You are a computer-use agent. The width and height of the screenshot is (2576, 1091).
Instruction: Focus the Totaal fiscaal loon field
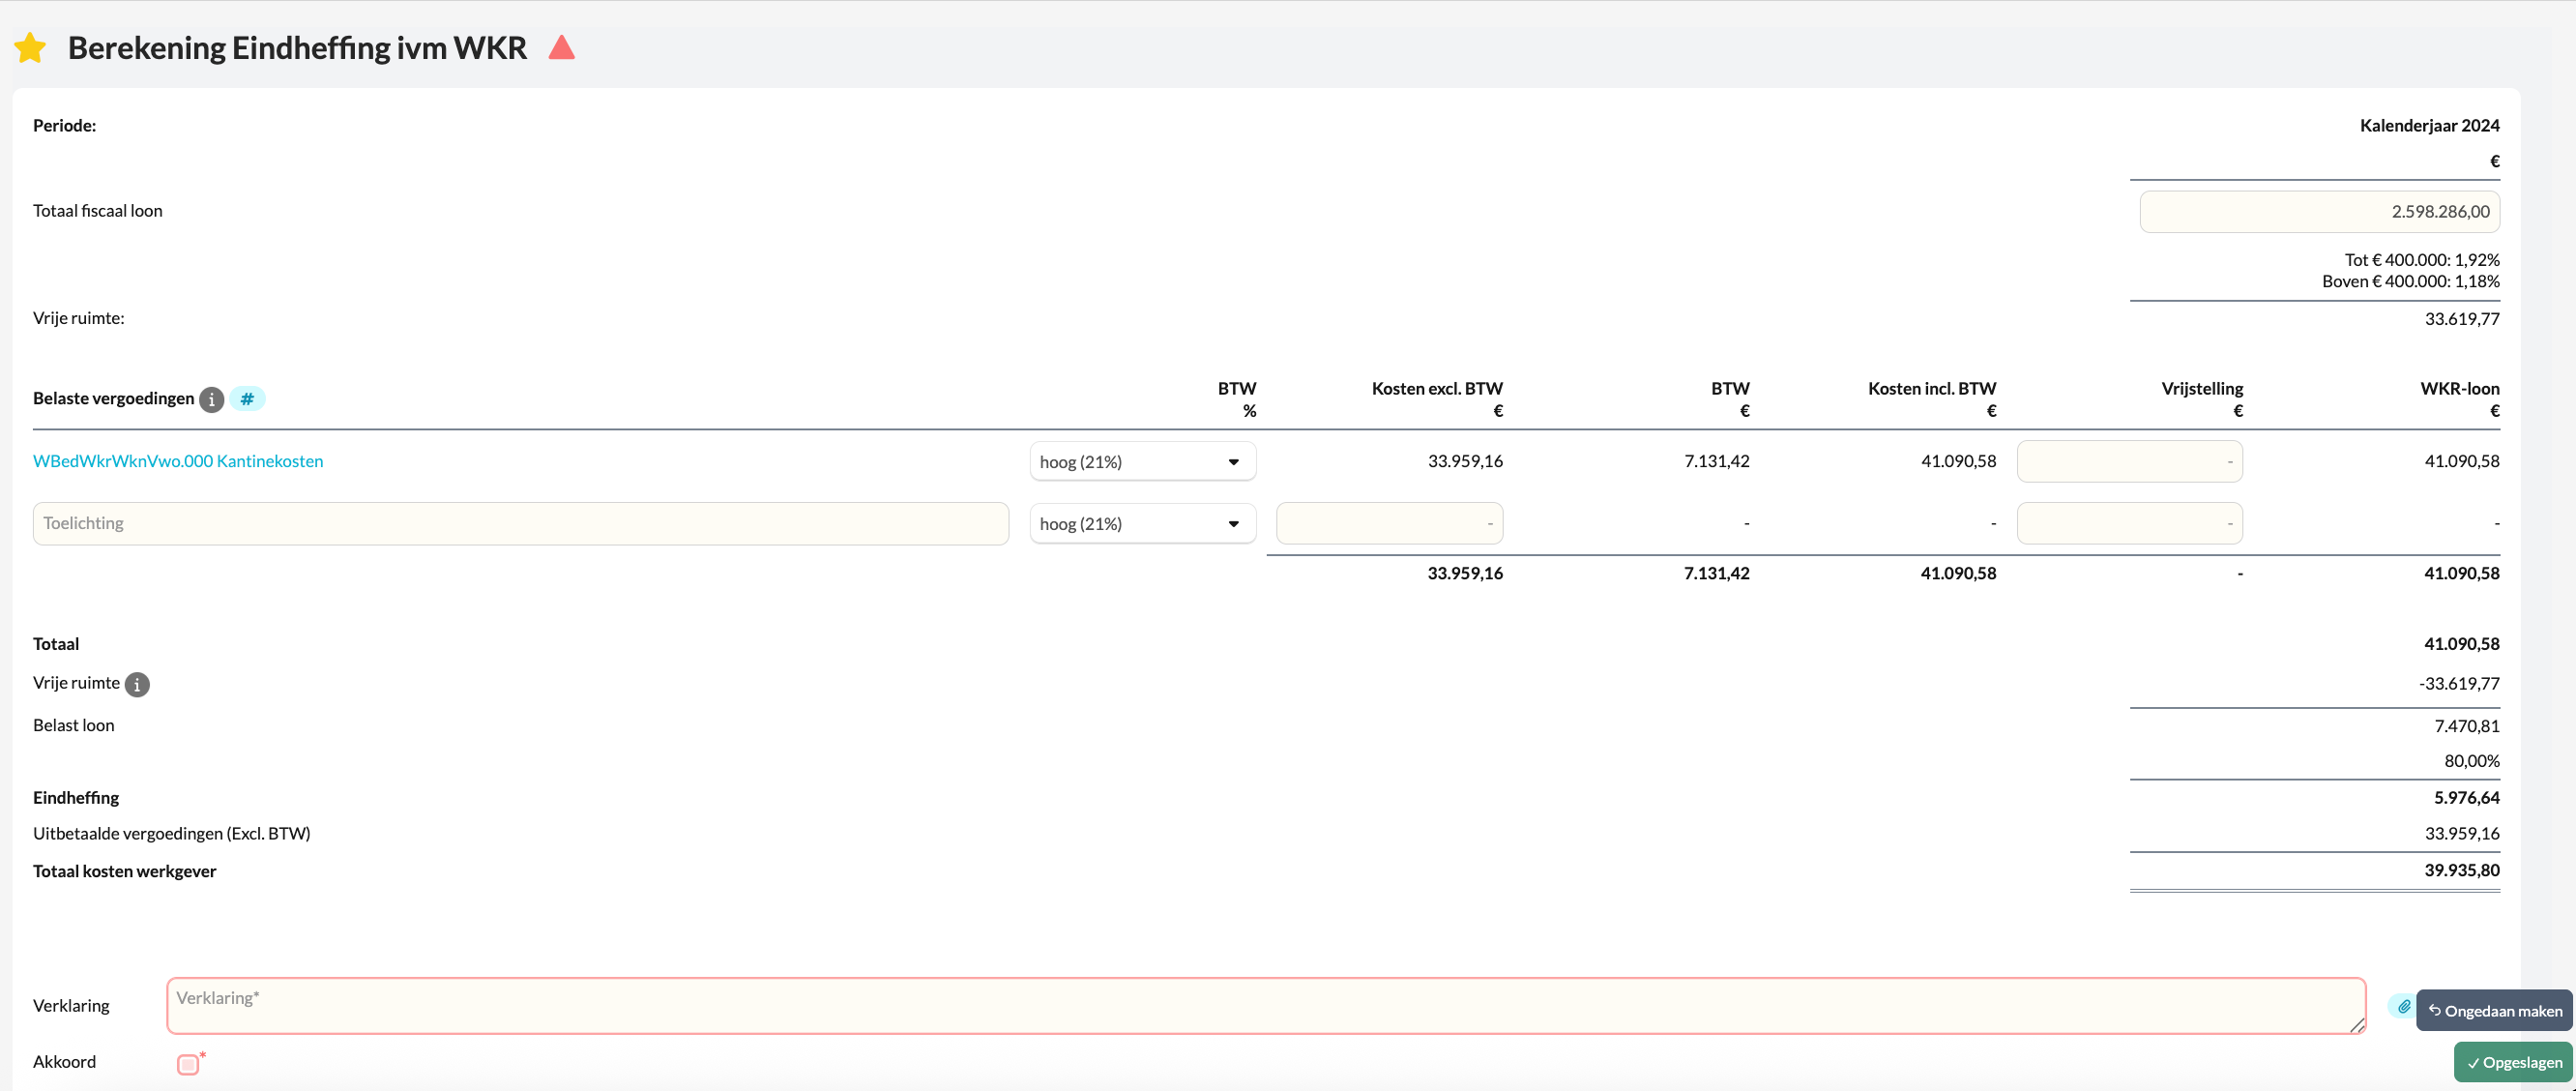pos(2319,211)
